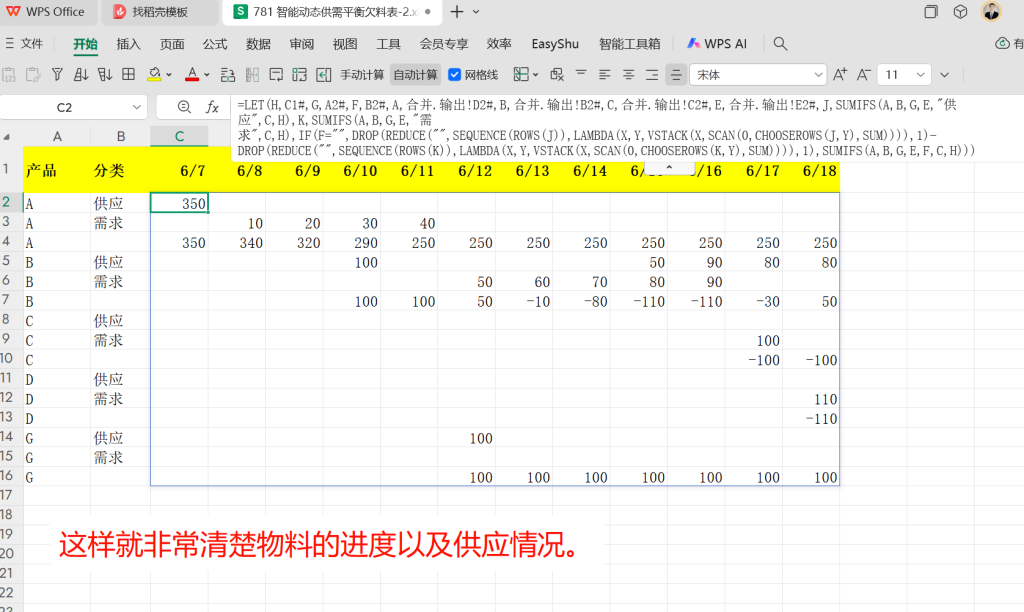Open the font size 11 dropdown
The height and width of the screenshot is (612, 1024).
point(920,75)
